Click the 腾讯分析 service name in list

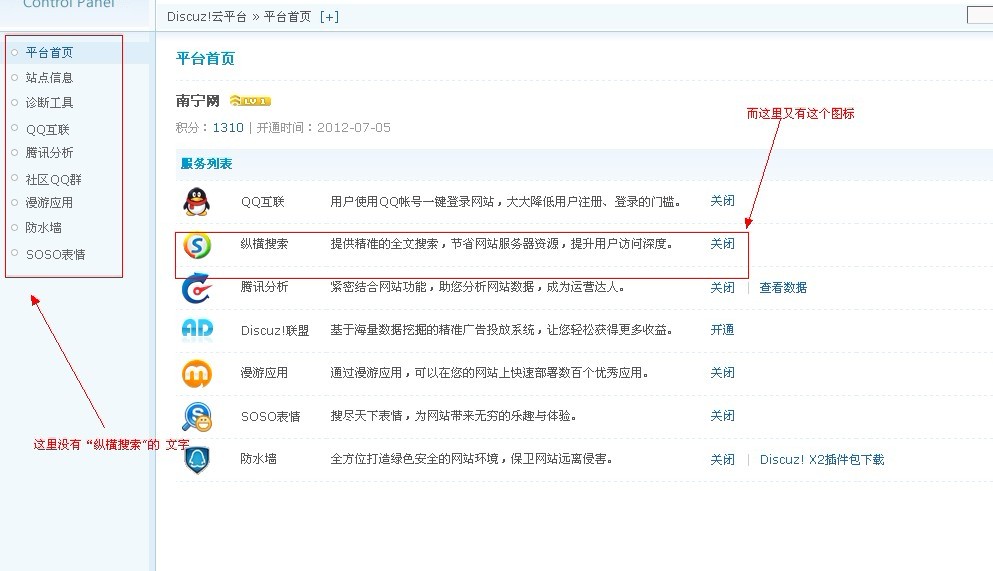(x=264, y=287)
